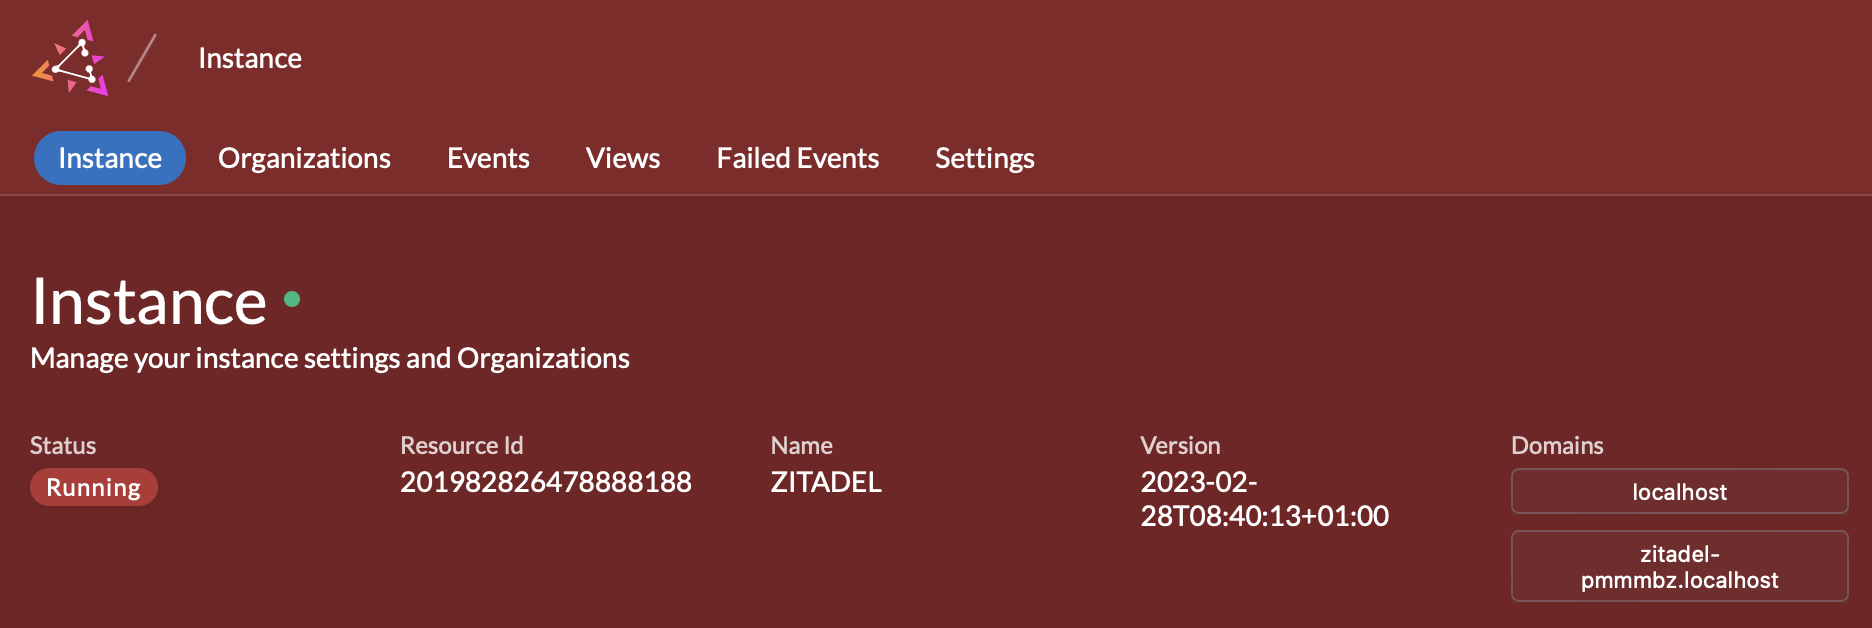The image size is (1872, 628).
Task: Click the ZITADEL logo icon
Action: tap(70, 58)
